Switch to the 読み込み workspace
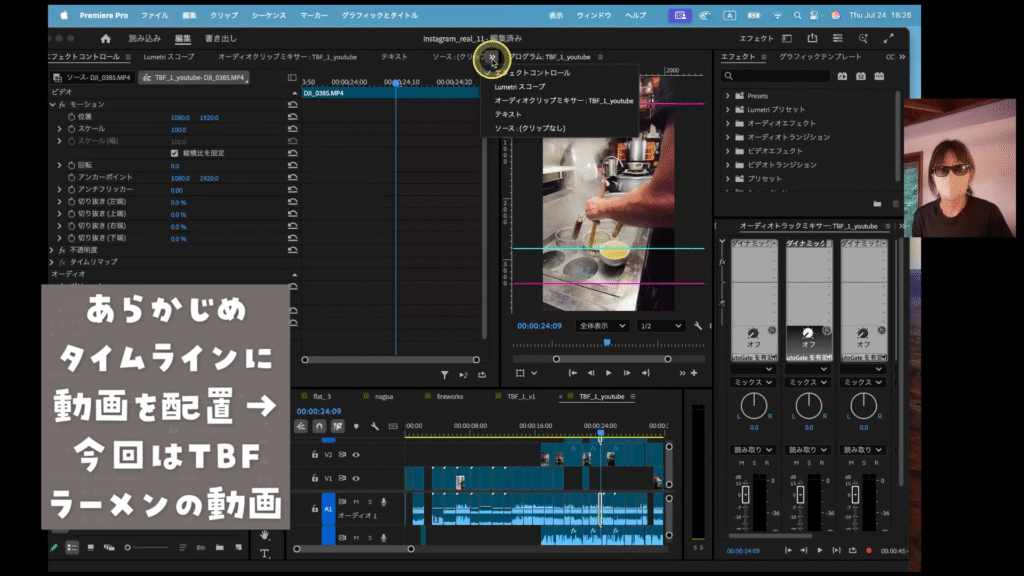 click(144, 39)
